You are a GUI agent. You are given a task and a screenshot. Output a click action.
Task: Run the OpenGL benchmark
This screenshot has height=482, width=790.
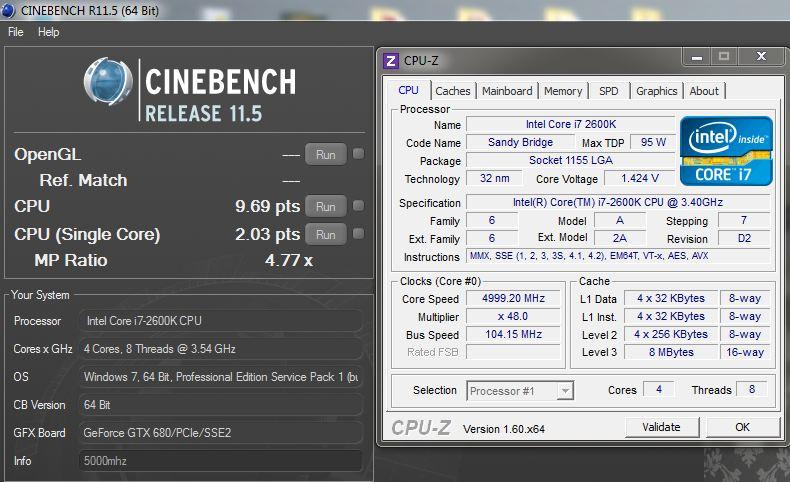[325, 155]
